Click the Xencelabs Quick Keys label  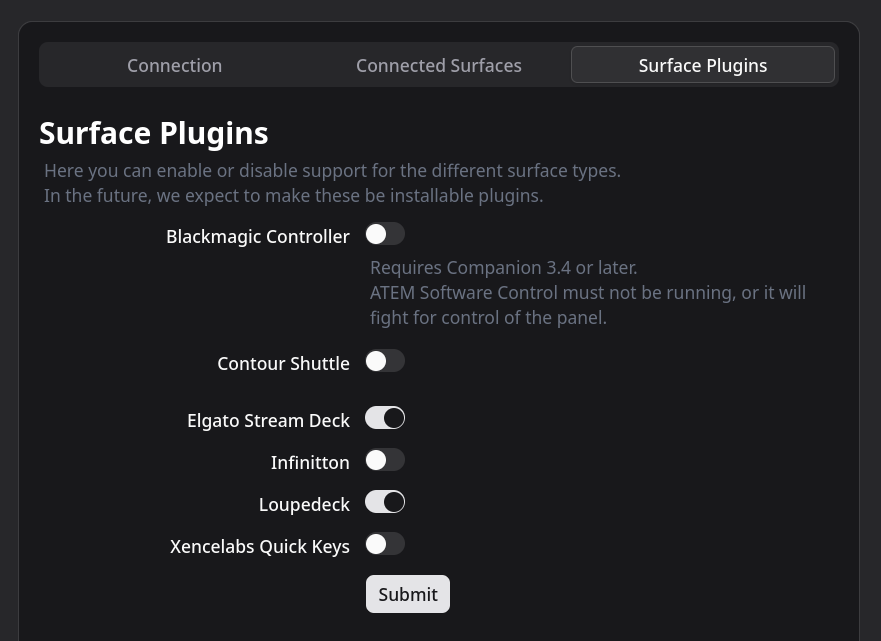(x=259, y=546)
